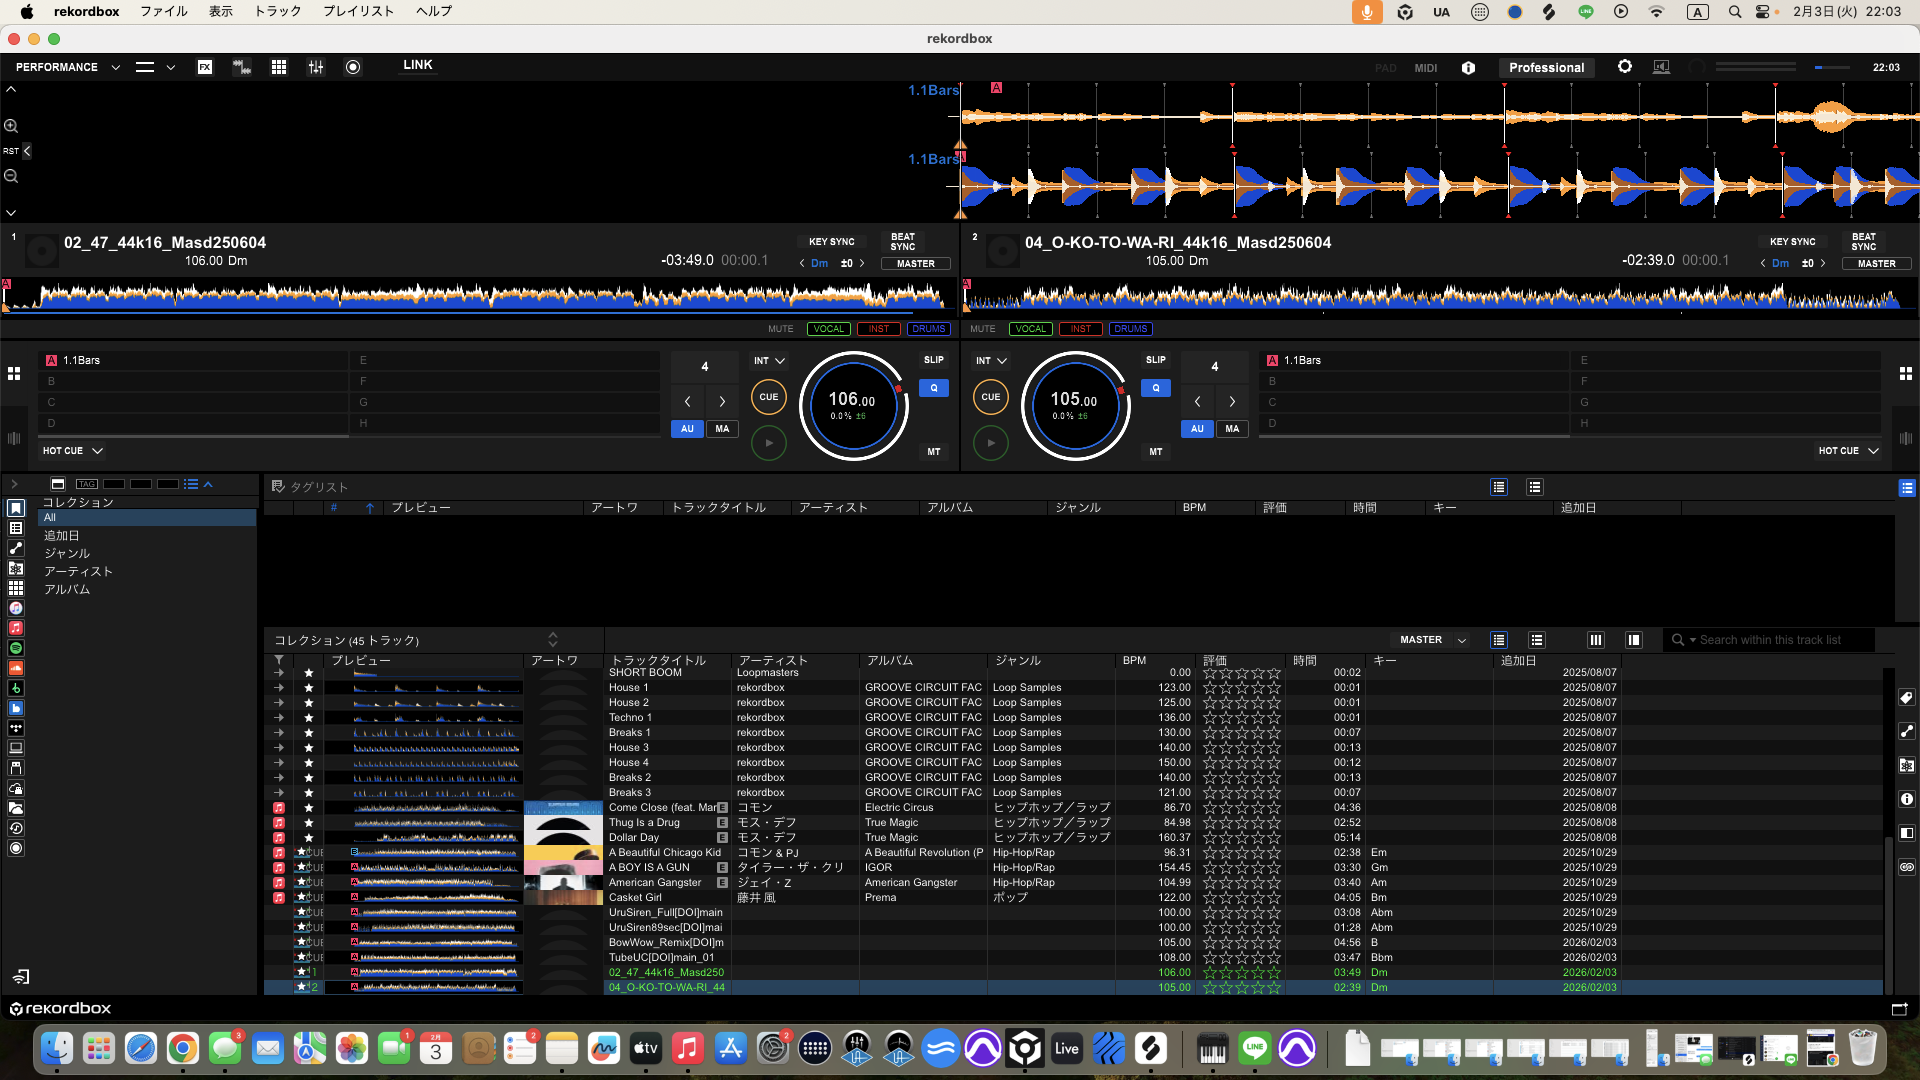Open the プレイリスト menu
The image size is (1920, 1080).
[358, 11]
